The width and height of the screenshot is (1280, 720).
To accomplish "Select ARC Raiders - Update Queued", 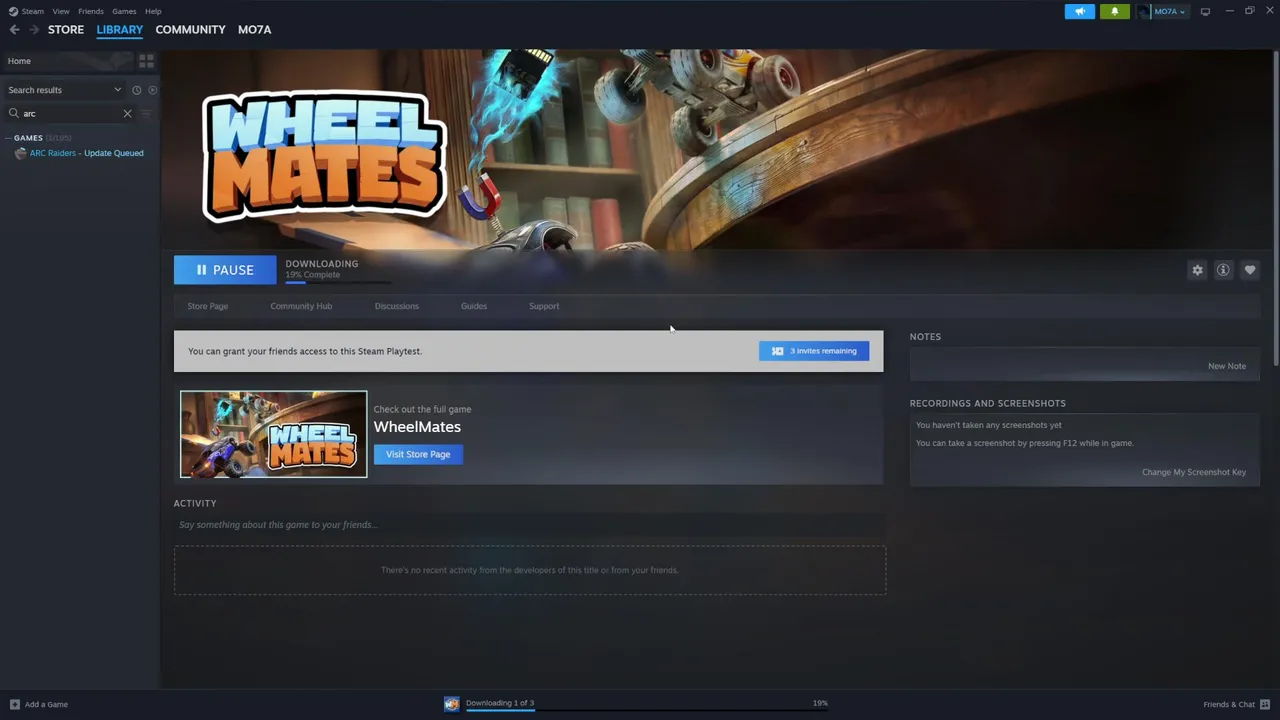I will (86, 153).
